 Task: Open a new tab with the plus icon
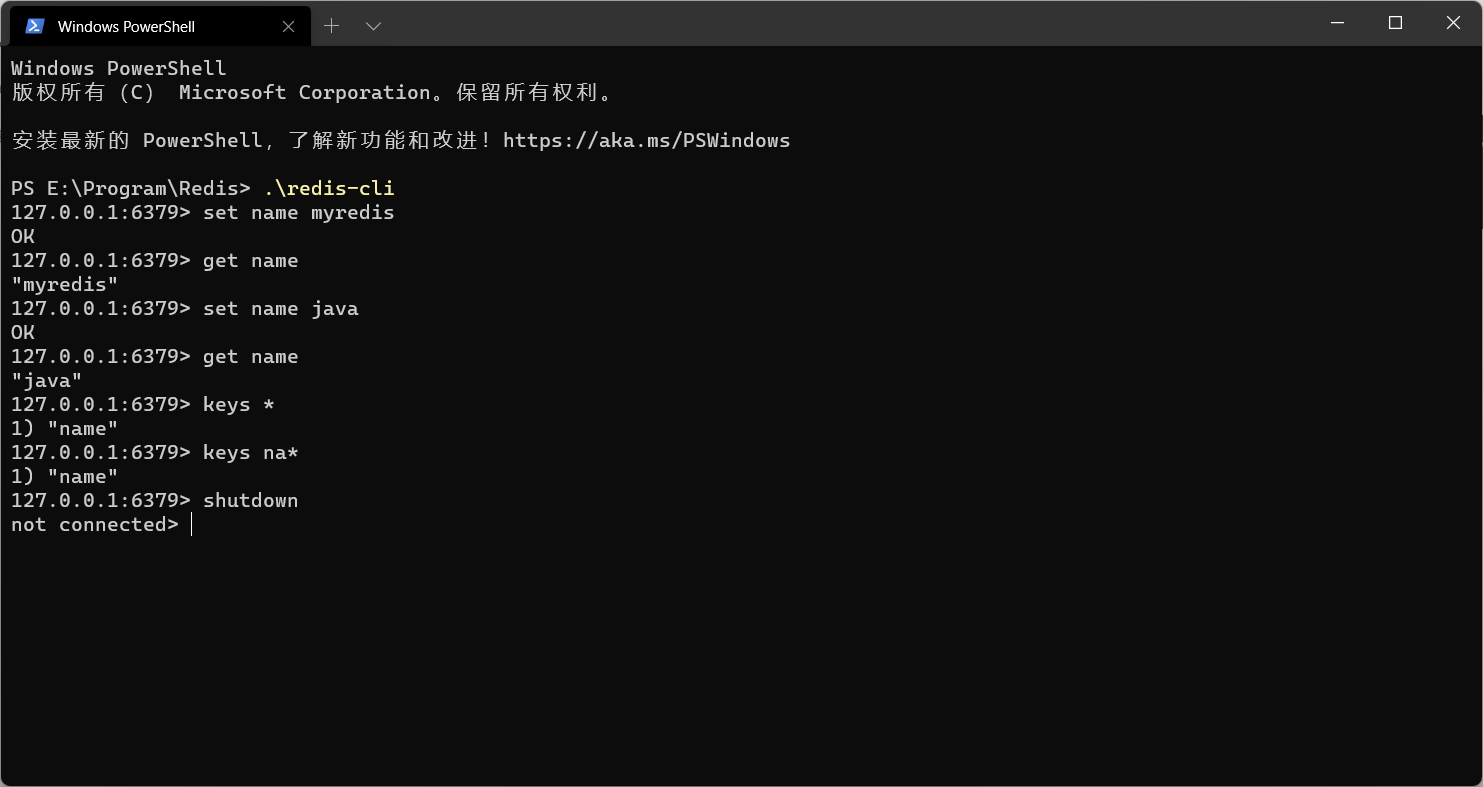coord(332,26)
